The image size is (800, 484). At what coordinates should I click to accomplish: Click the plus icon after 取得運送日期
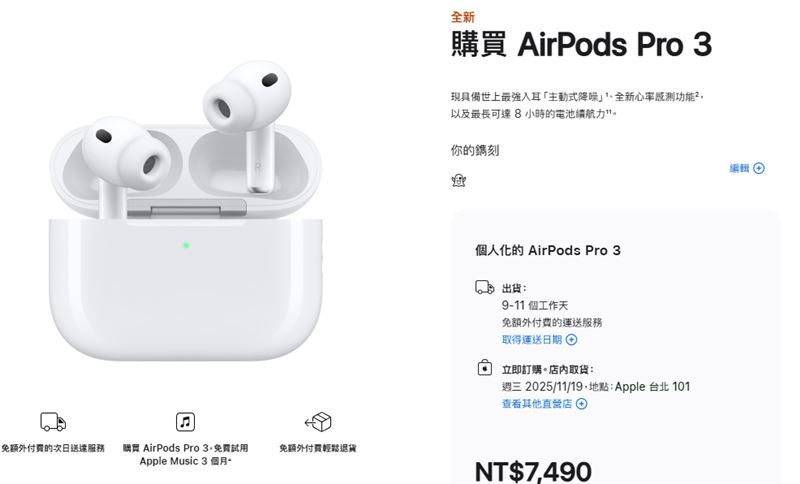coord(571,340)
